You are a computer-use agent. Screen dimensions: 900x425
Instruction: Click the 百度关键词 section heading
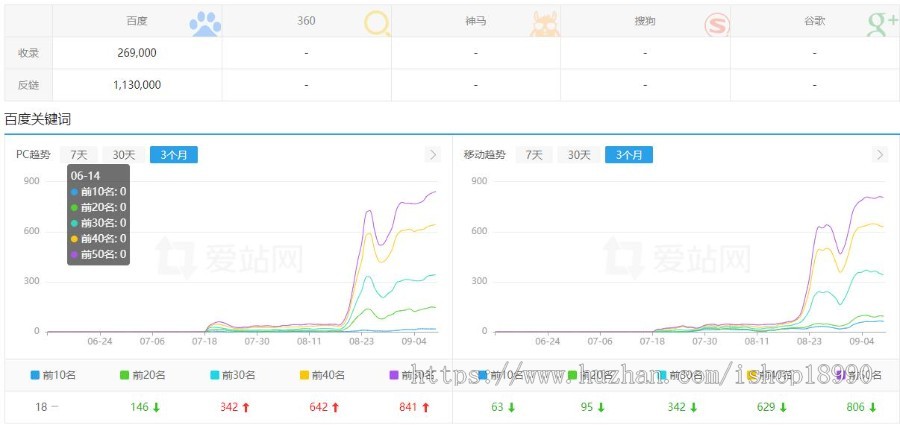click(37, 119)
